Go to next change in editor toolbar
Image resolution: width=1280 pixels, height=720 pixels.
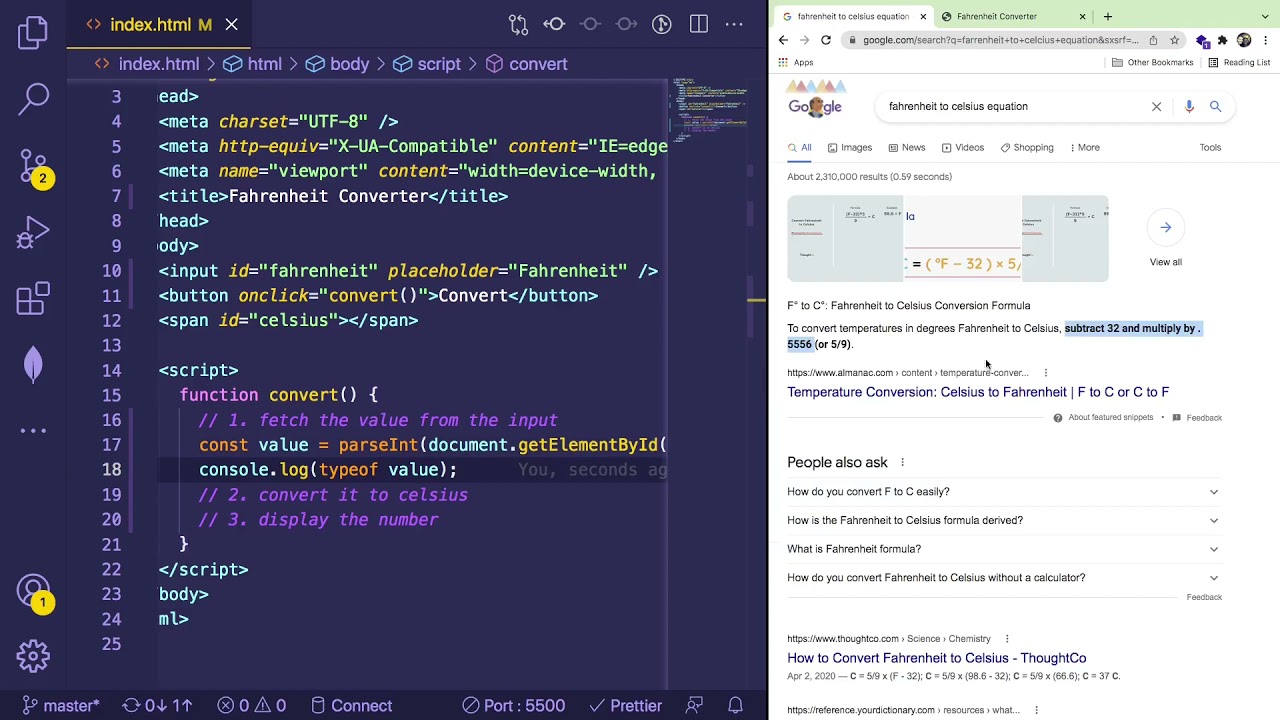pyautogui.click(x=626, y=24)
